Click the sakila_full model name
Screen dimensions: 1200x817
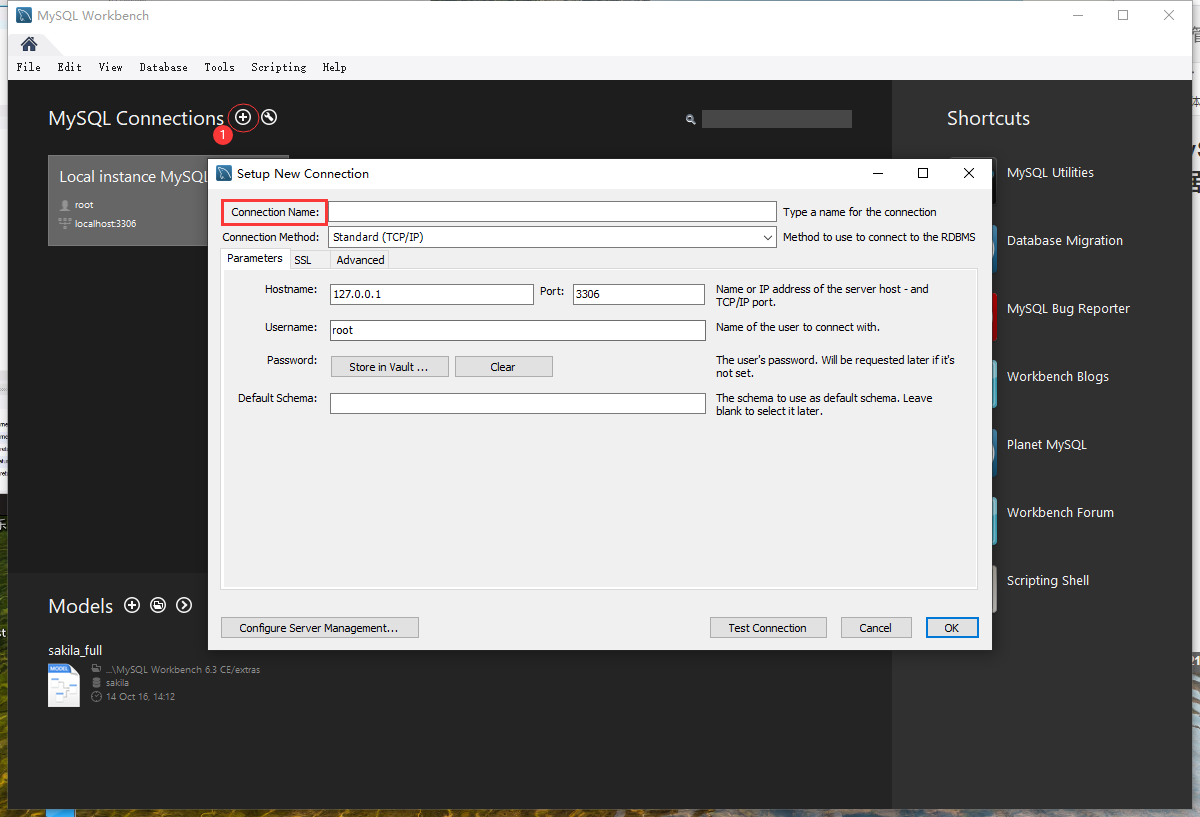point(75,650)
